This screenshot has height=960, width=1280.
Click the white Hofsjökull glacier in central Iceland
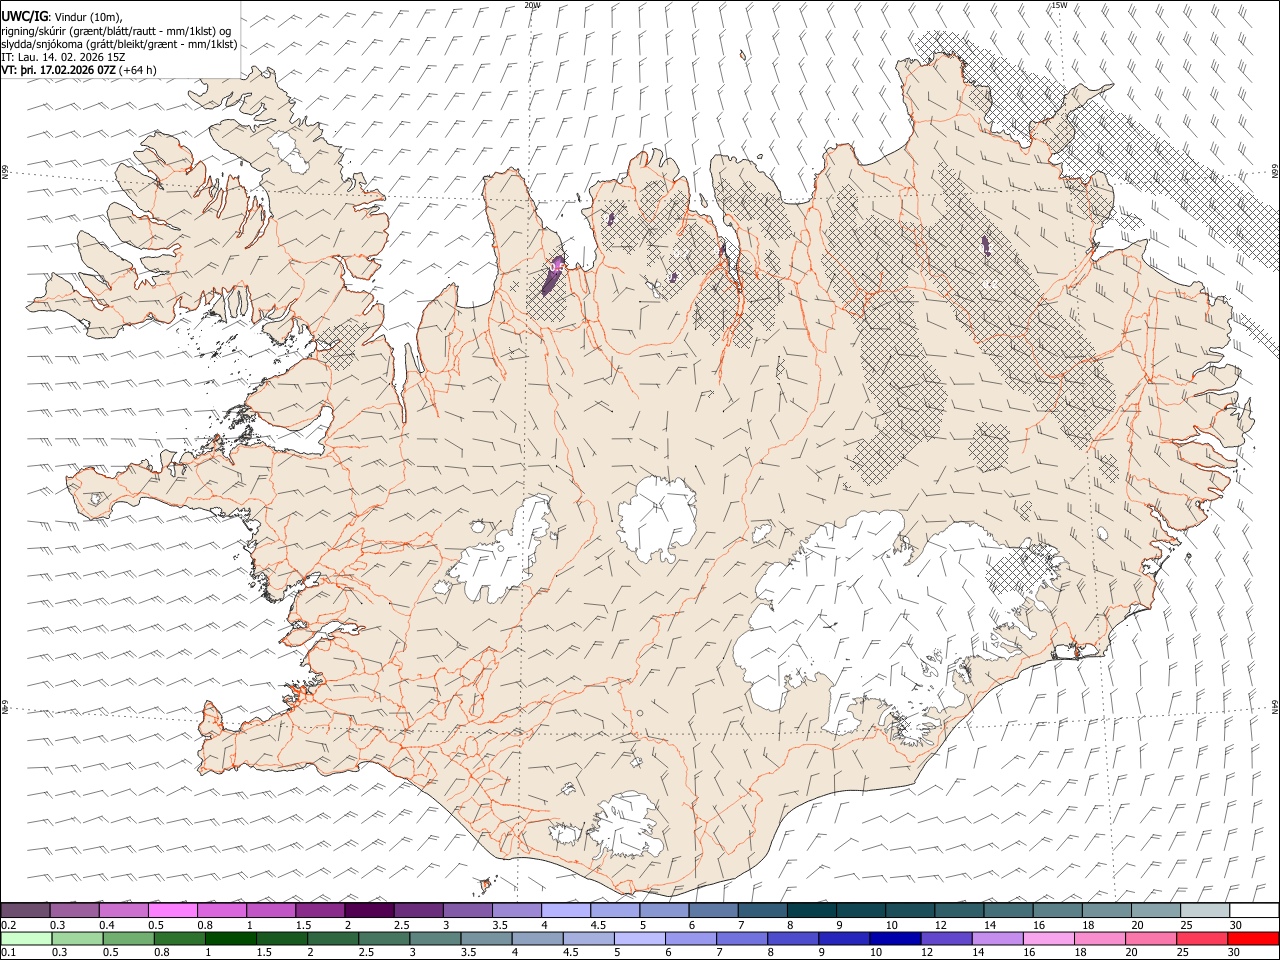657,517
